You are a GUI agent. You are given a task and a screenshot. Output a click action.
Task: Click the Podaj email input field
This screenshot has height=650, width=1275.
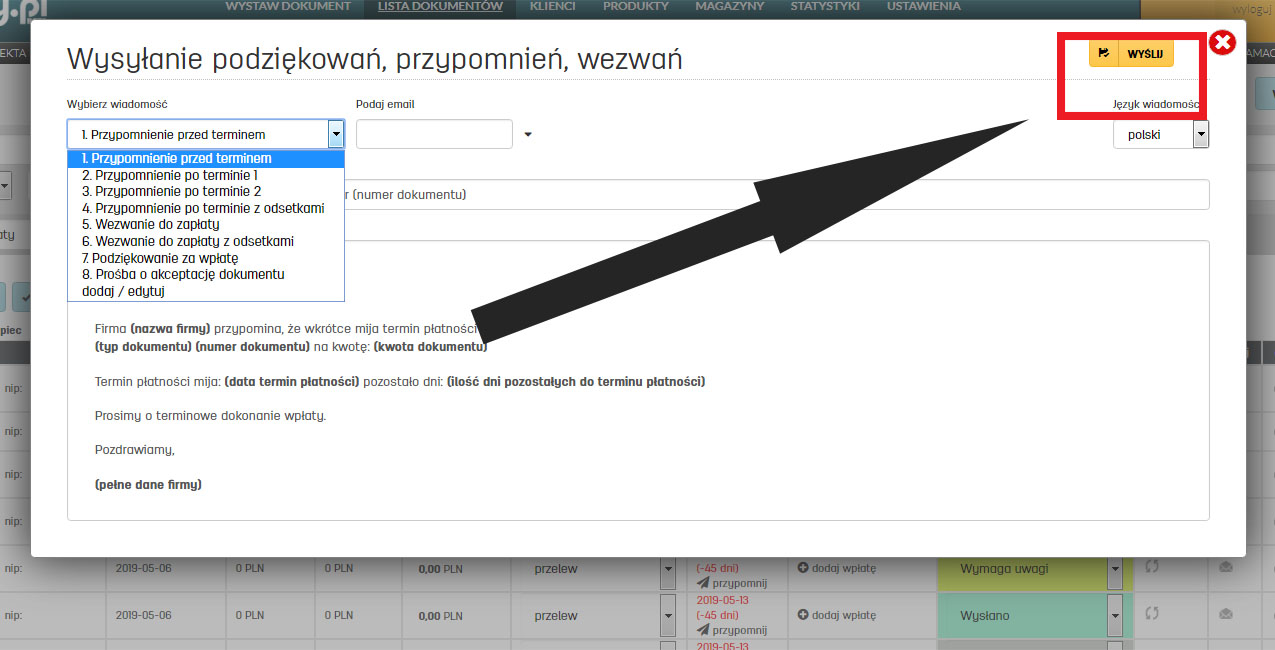click(434, 134)
